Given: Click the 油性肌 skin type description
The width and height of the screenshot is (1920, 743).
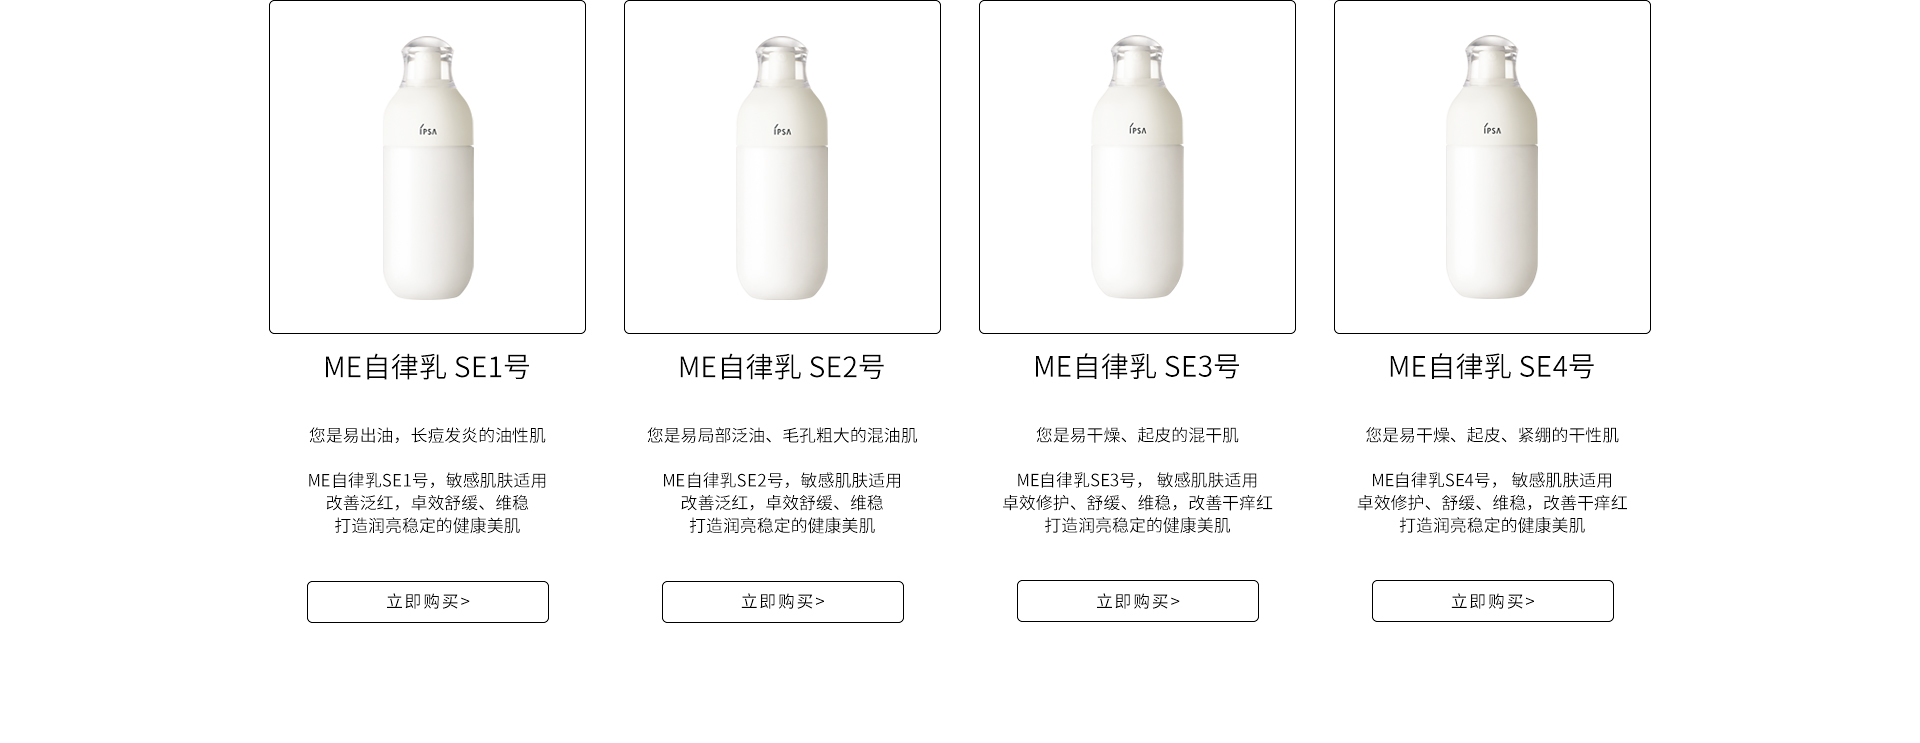Looking at the screenshot, I should [427, 435].
